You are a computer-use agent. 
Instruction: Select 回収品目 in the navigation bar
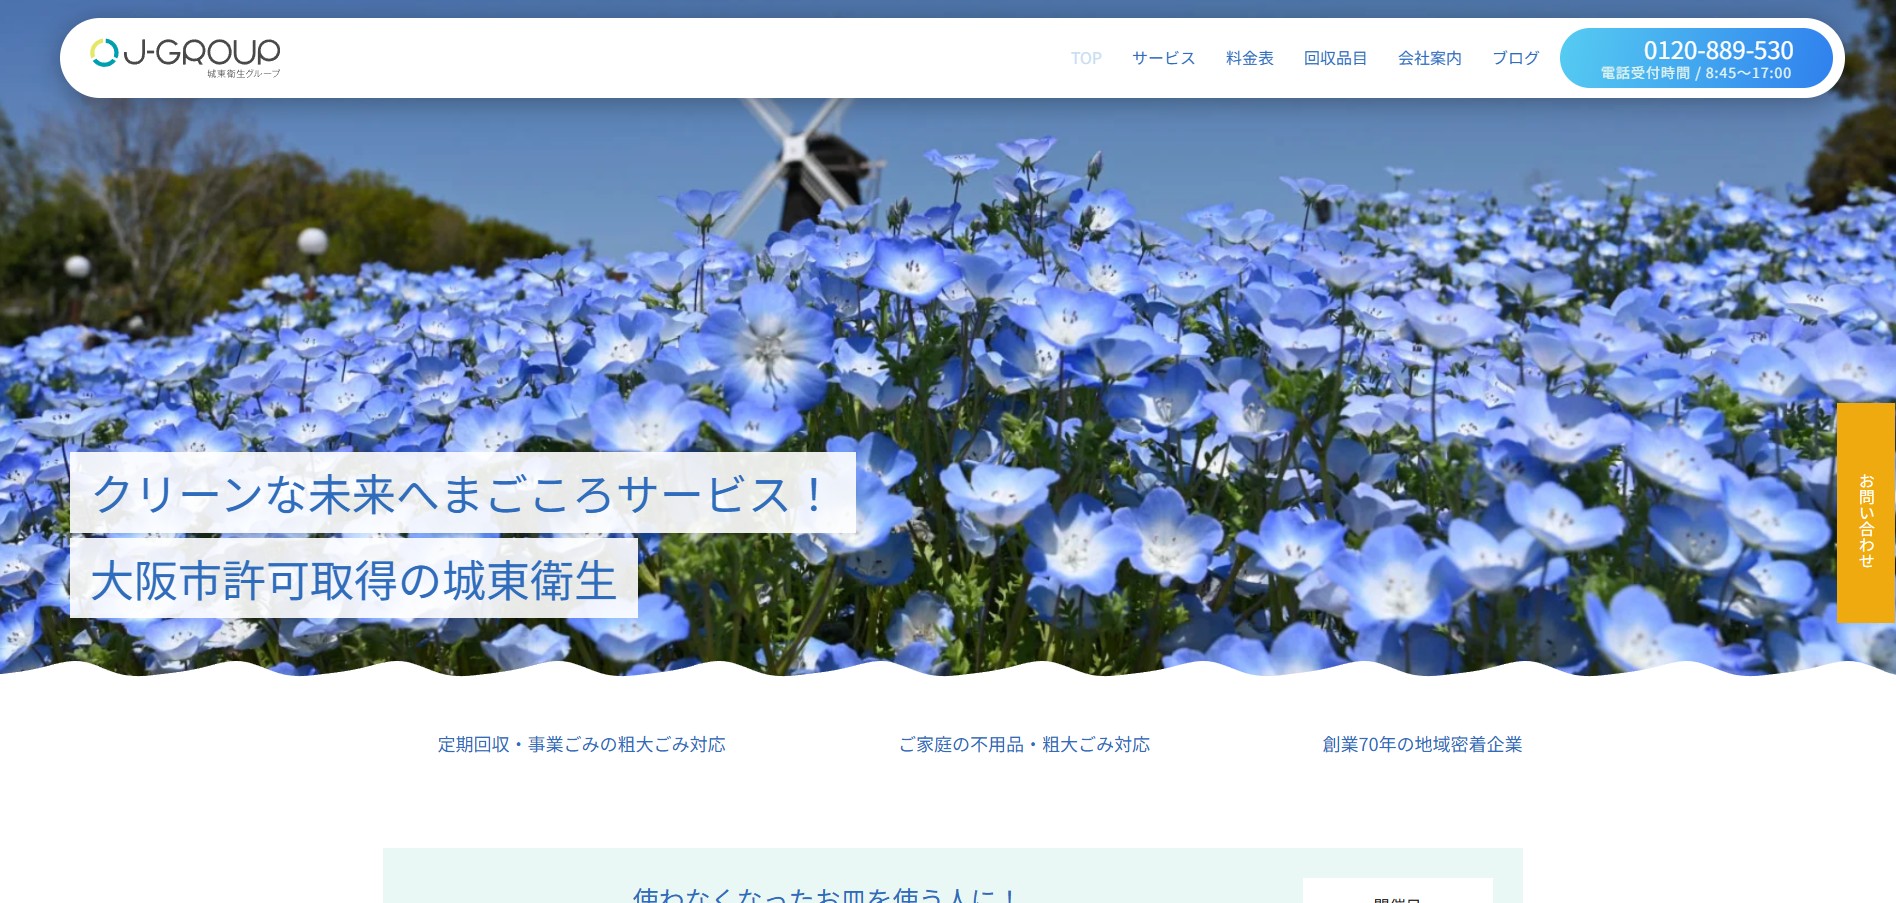click(1335, 58)
